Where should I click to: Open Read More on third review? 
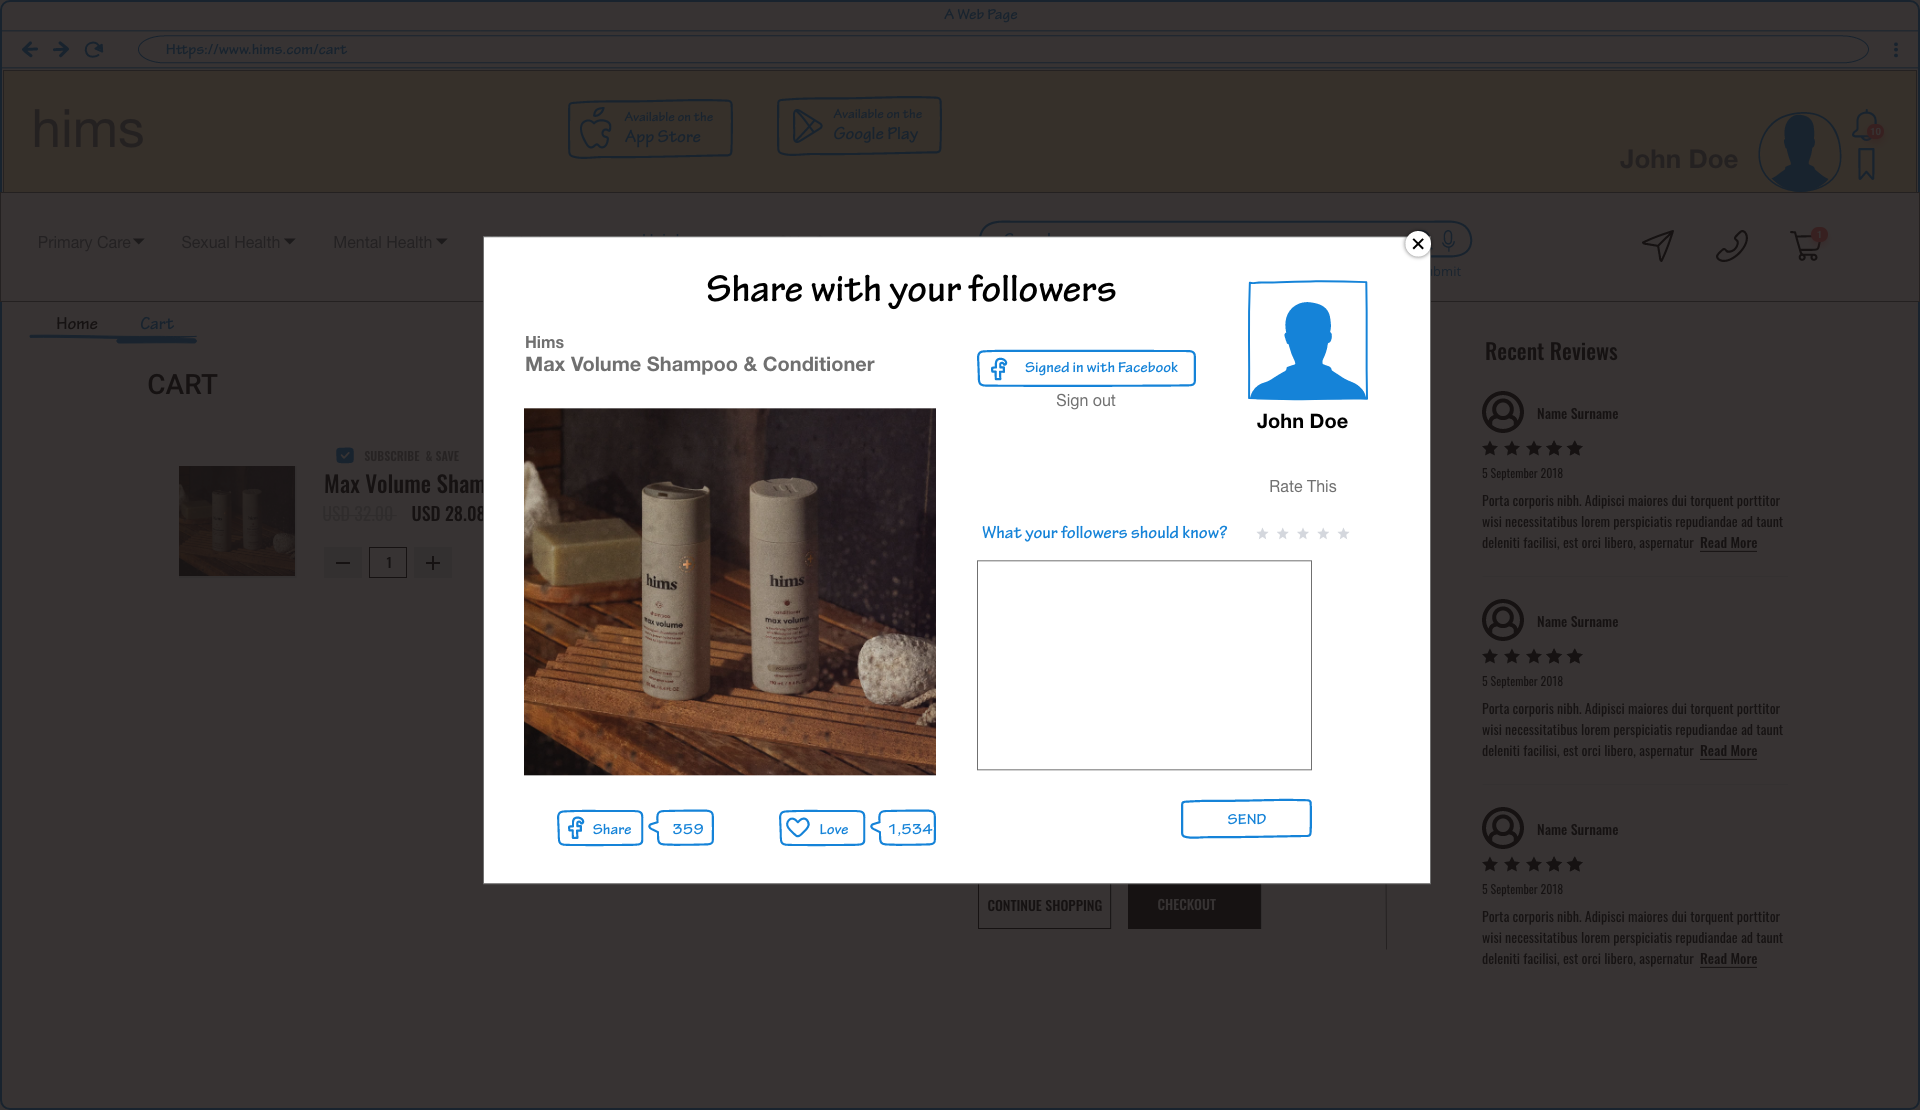pos(1728,959)
